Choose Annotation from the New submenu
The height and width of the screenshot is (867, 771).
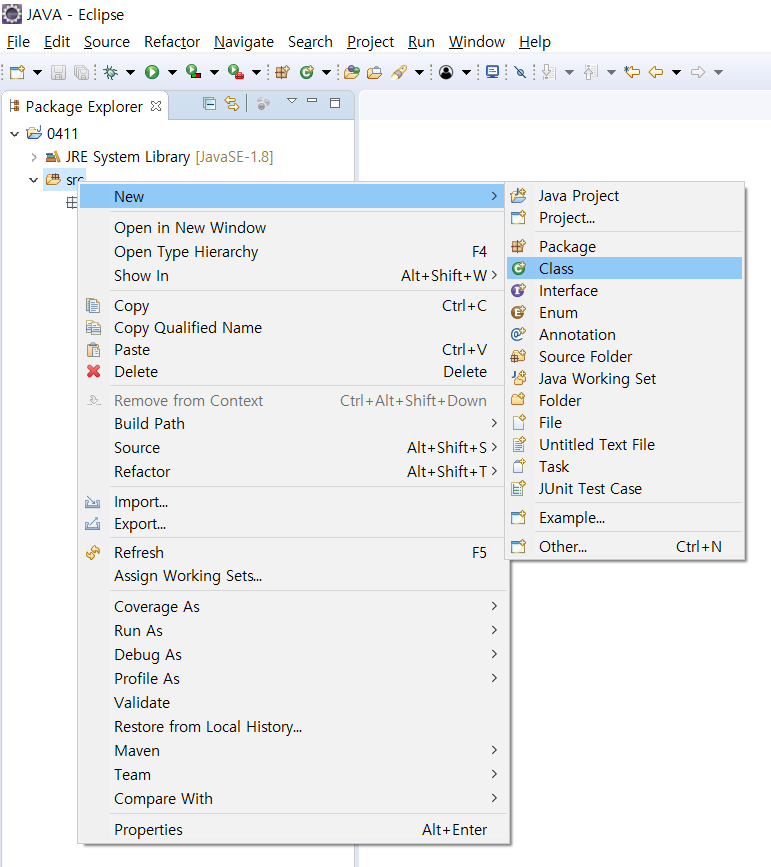click(624, 335)
